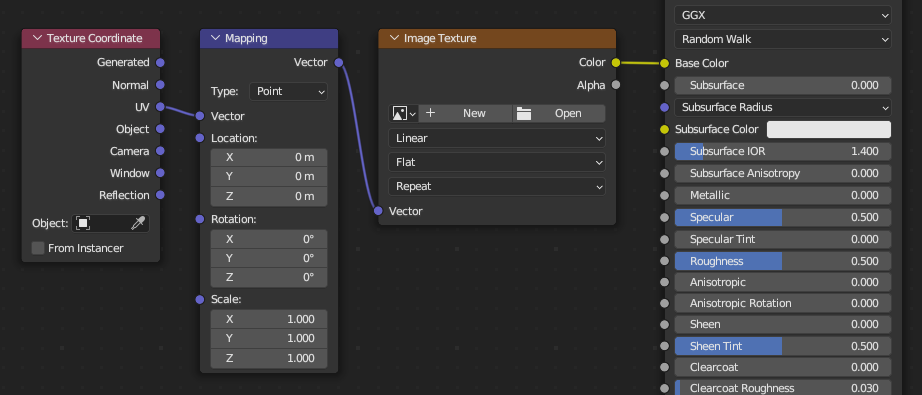Click the Window output socket
922x395 pixels.
[160, 173]
